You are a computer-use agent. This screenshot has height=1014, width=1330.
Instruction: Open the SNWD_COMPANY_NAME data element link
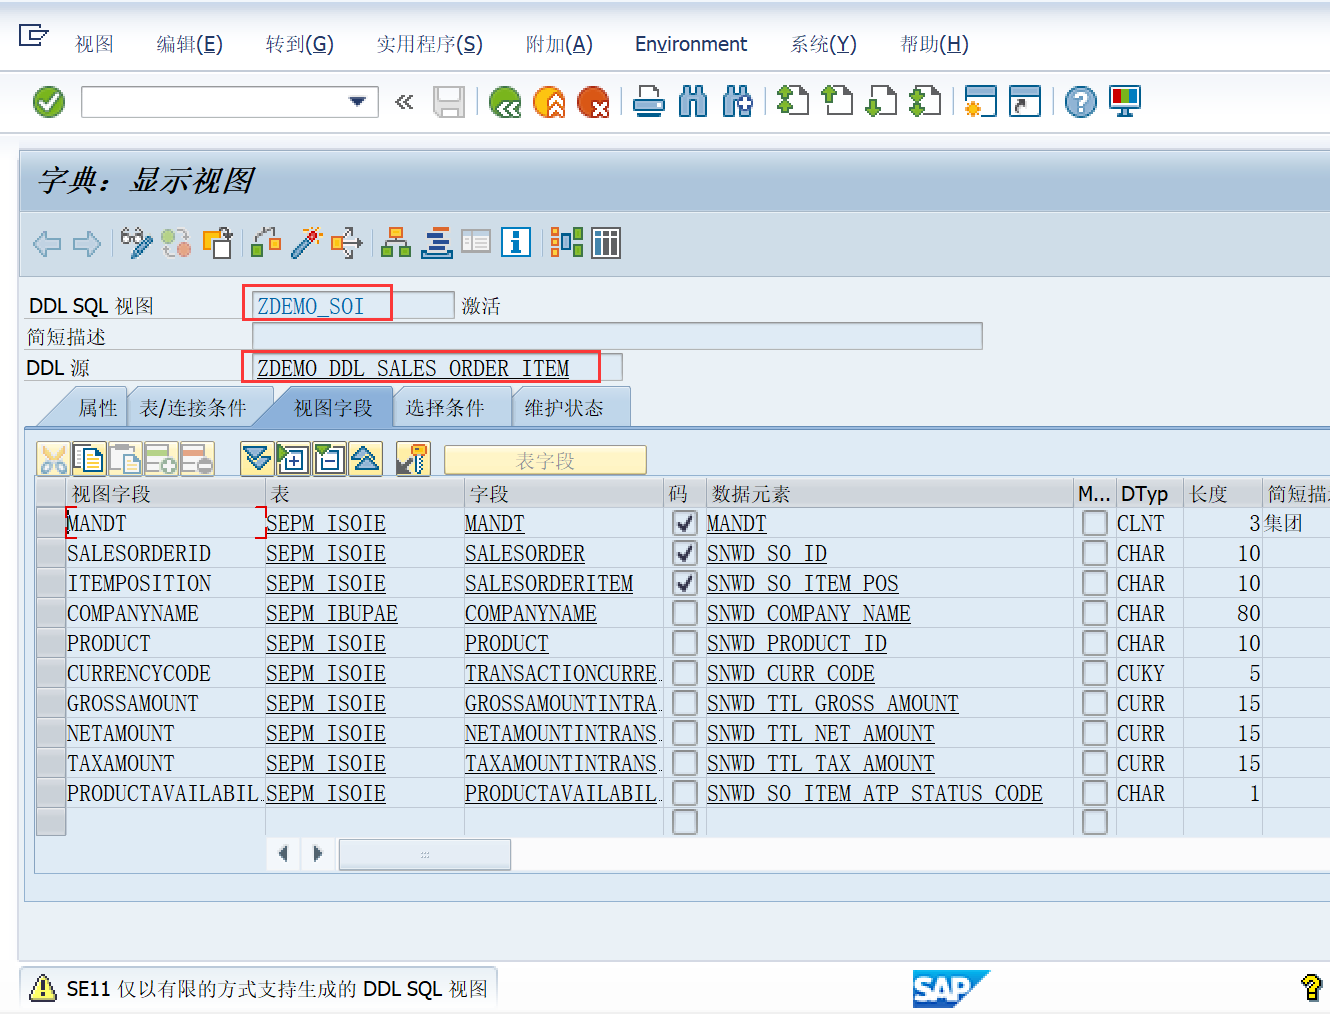click(x=809, y=613)
